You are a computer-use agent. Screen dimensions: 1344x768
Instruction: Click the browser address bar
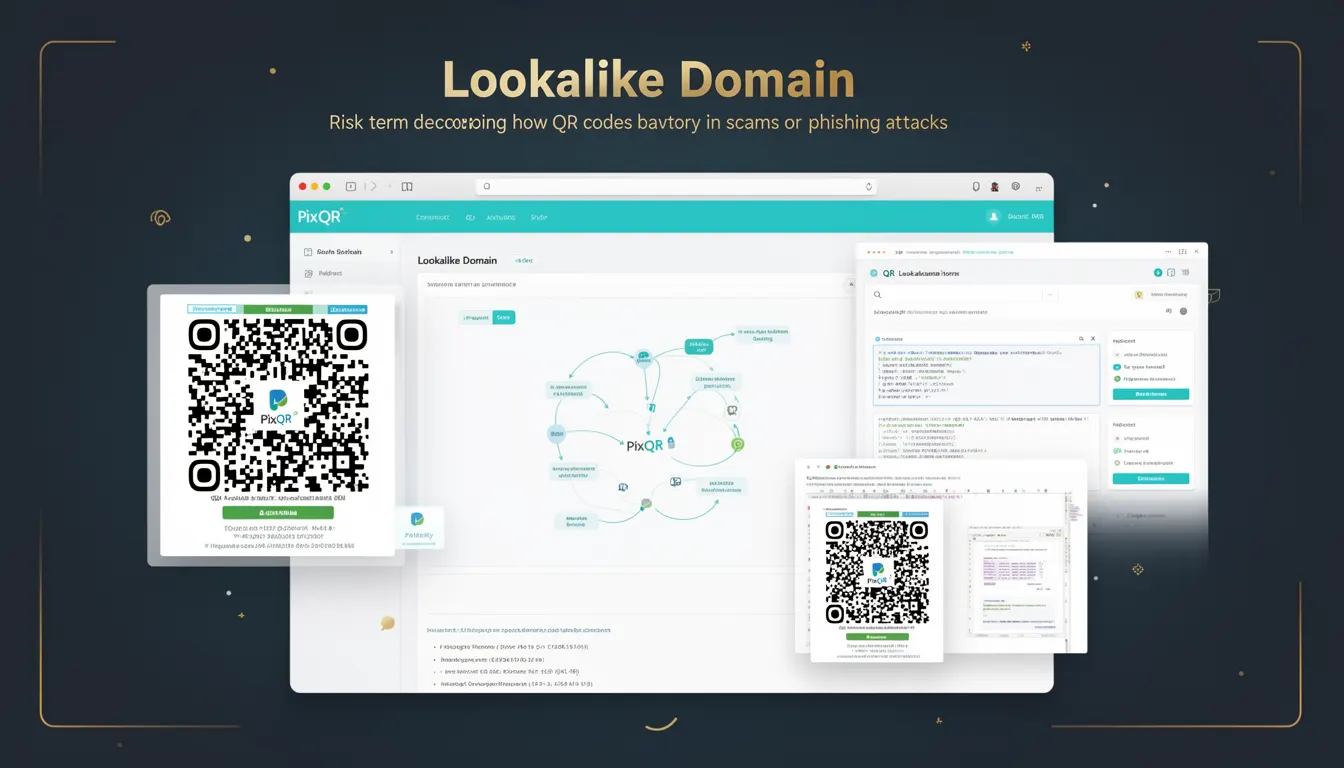click(x=678, y=186)
